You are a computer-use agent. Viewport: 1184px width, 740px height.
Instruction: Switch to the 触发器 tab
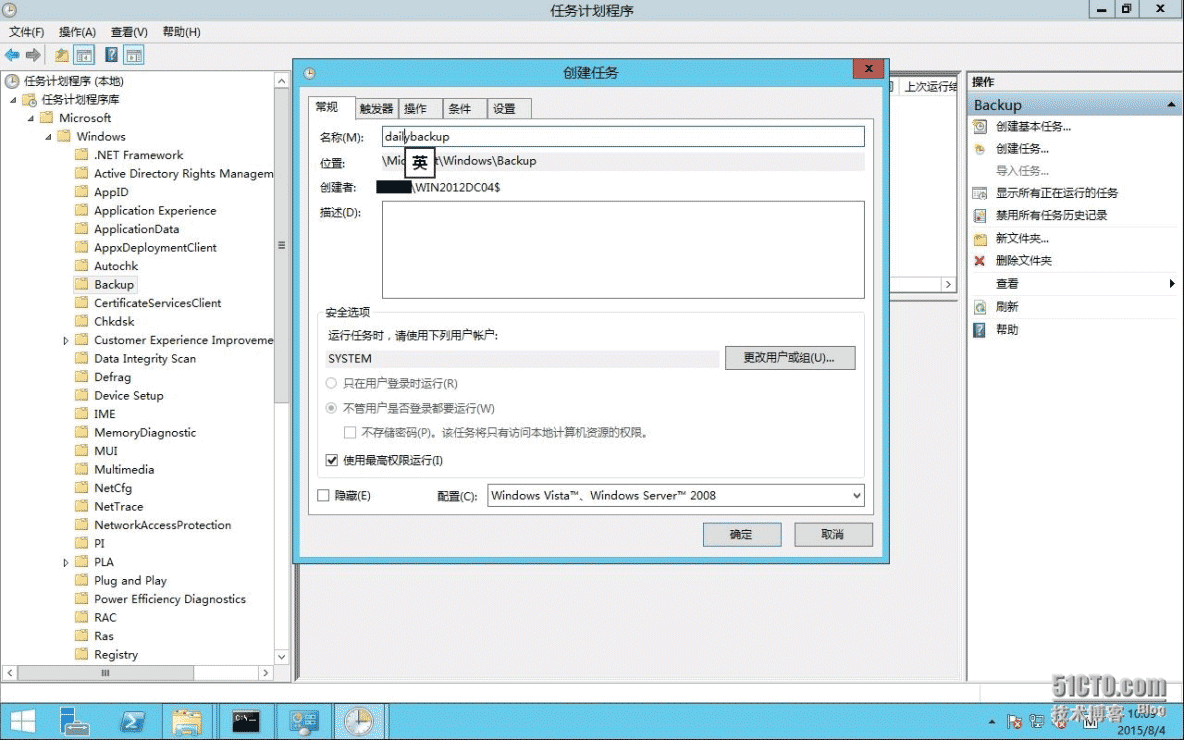pyautogui.click(x=376, y=109)
